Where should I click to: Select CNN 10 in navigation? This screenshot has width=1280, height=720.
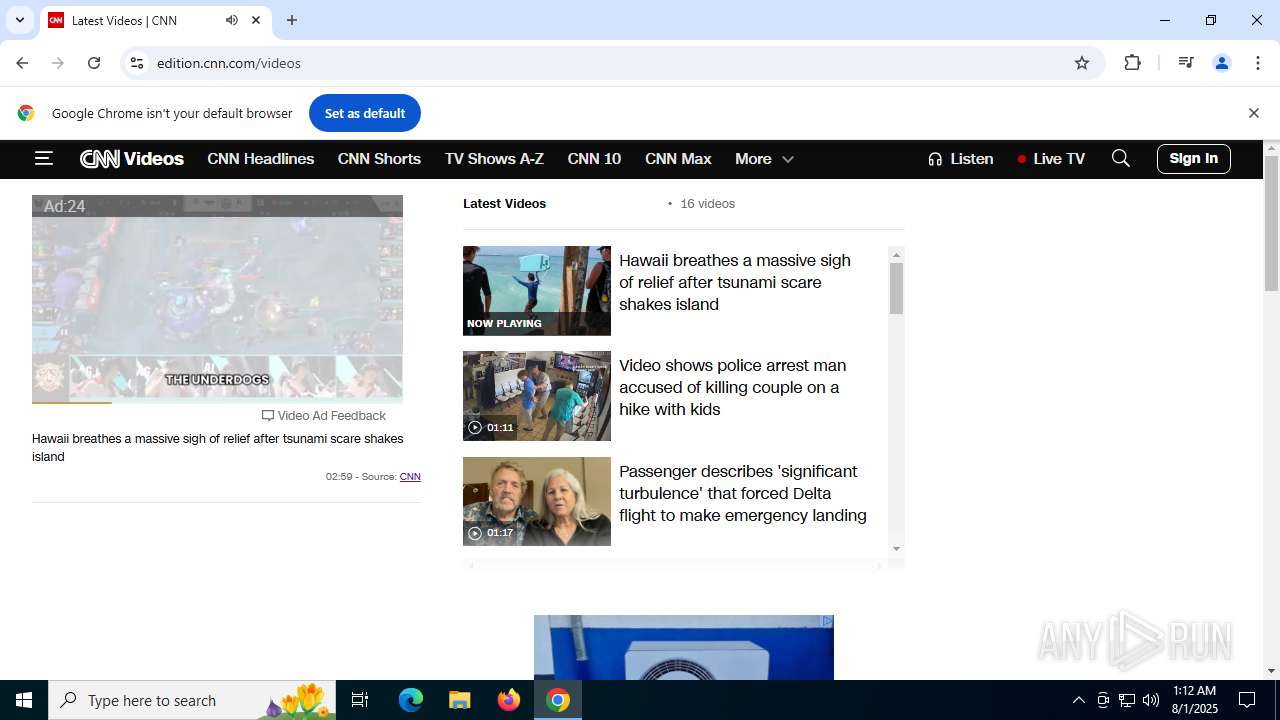[x=594, y=159]
